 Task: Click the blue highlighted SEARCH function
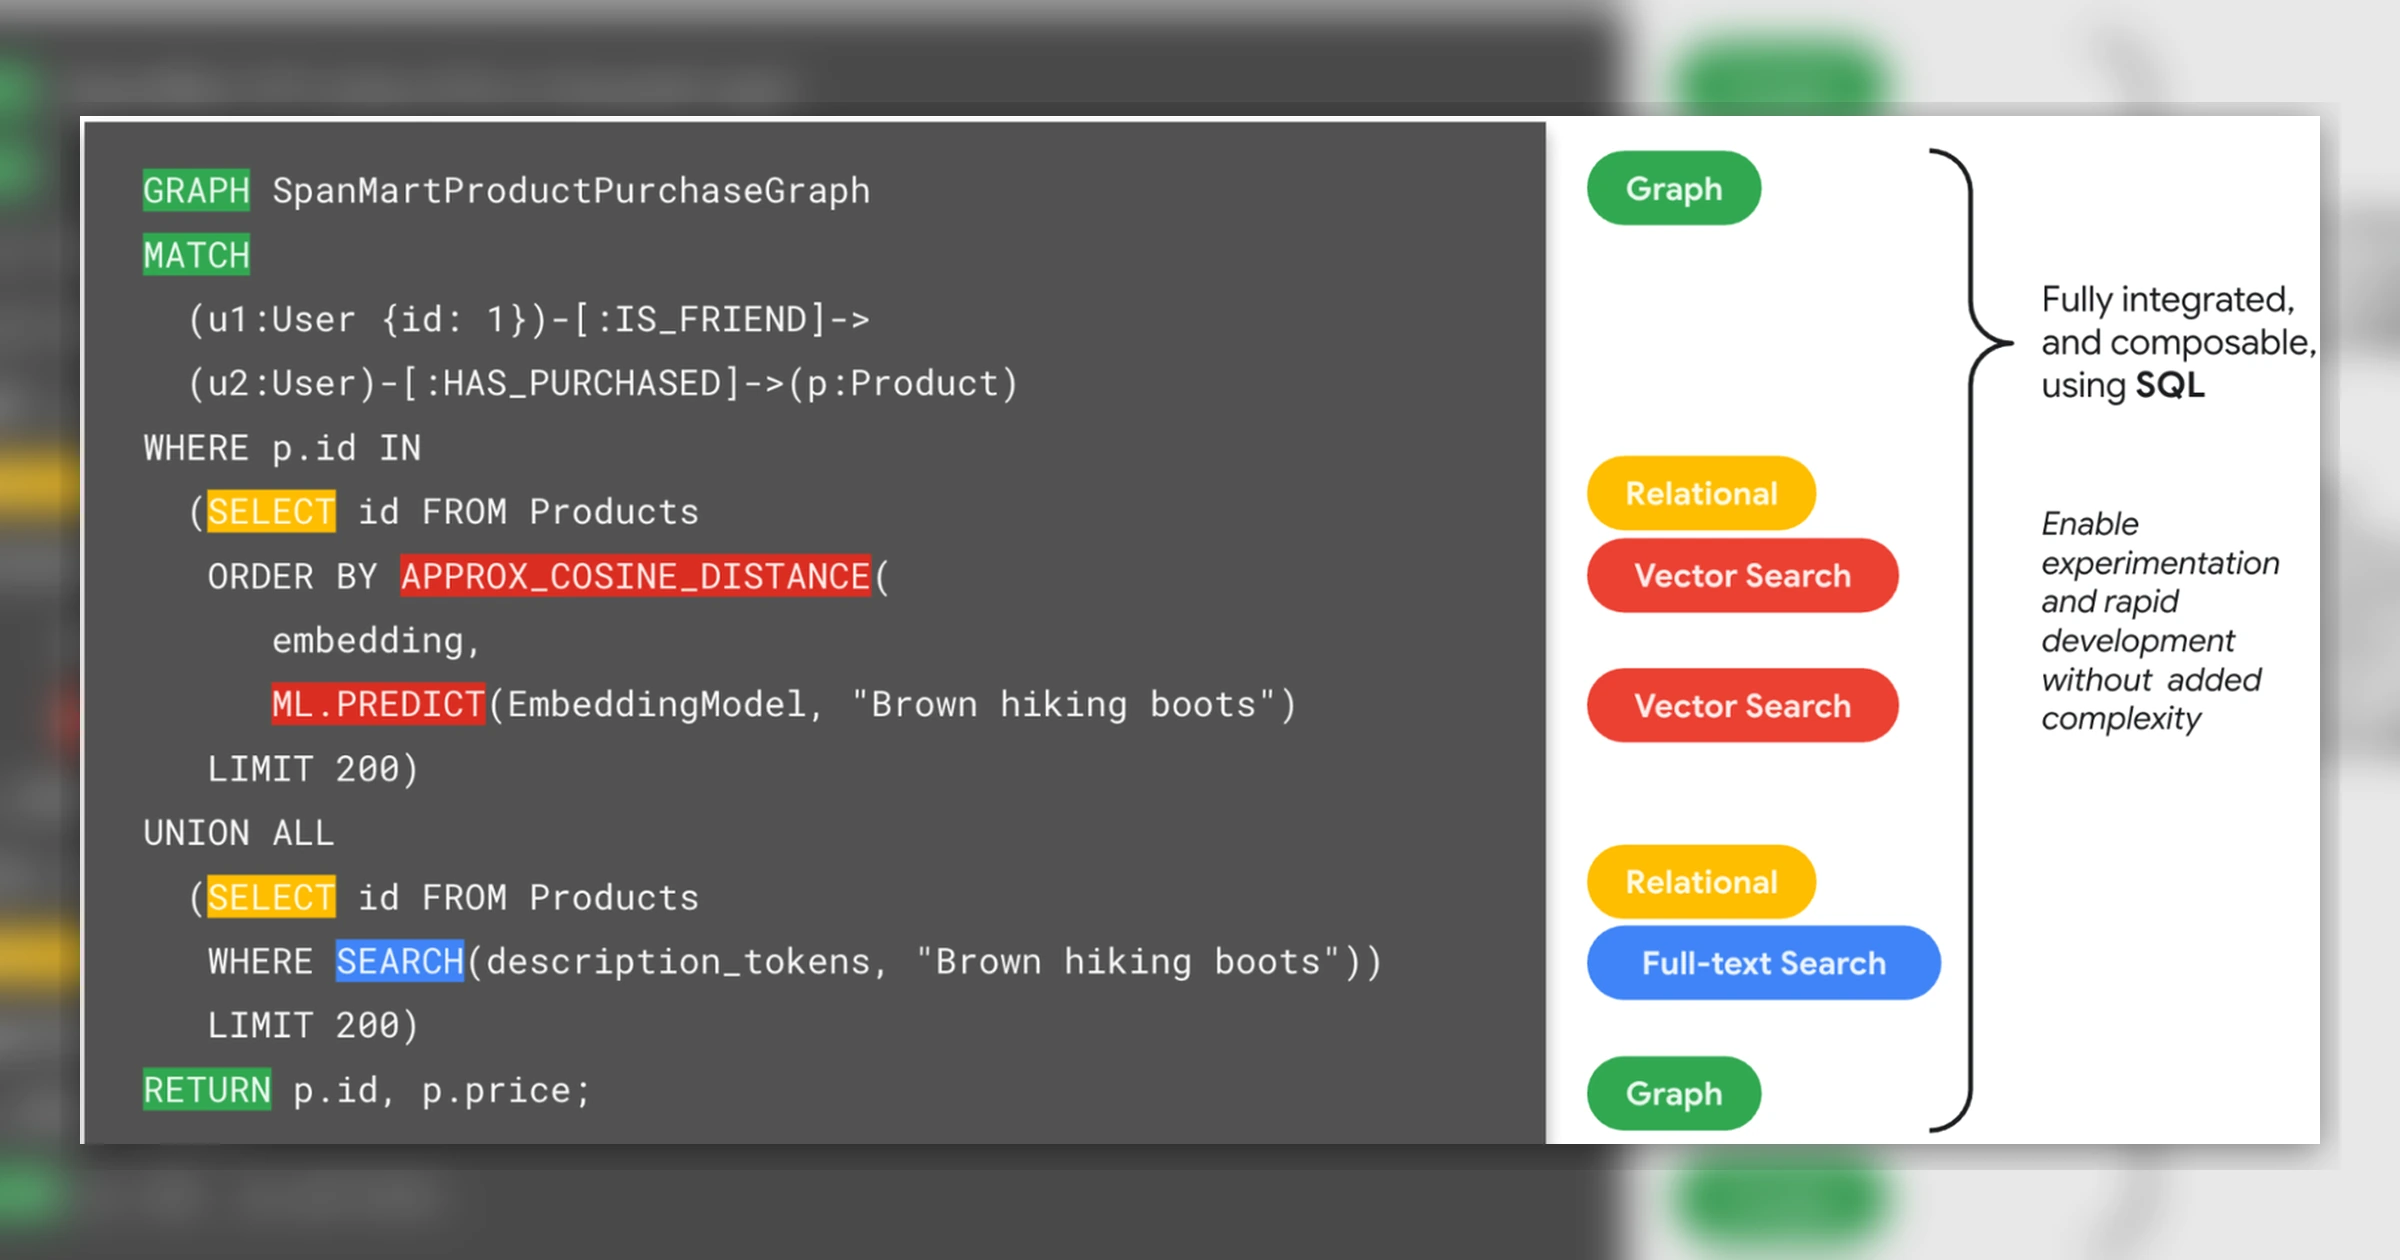399,961
